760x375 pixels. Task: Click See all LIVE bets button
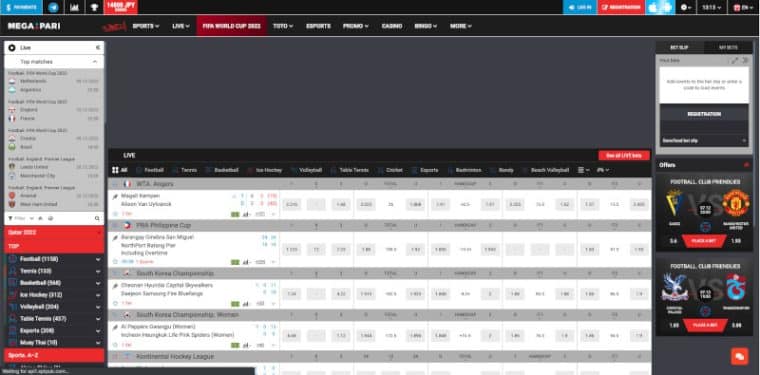click(624, 156)
